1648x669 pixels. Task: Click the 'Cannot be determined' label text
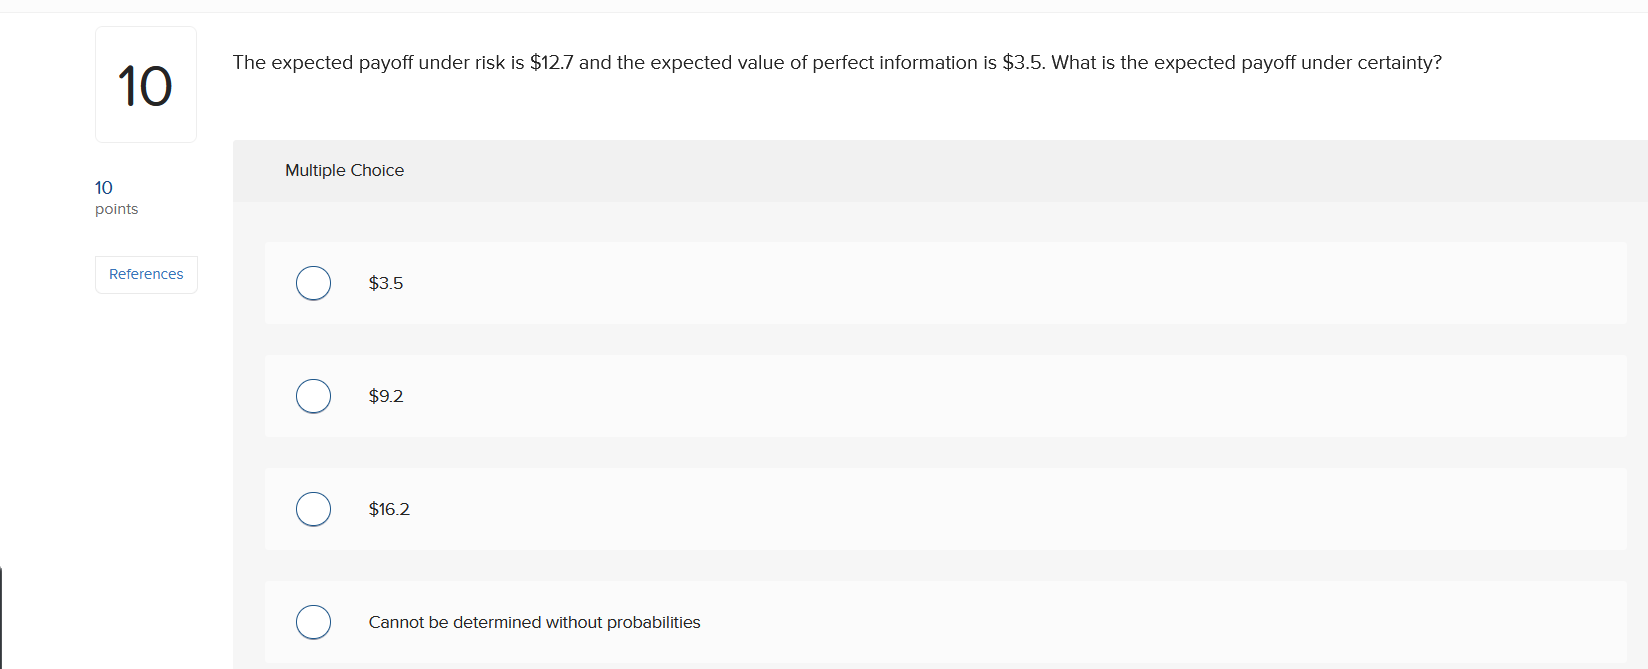click(x=535, y=622)
